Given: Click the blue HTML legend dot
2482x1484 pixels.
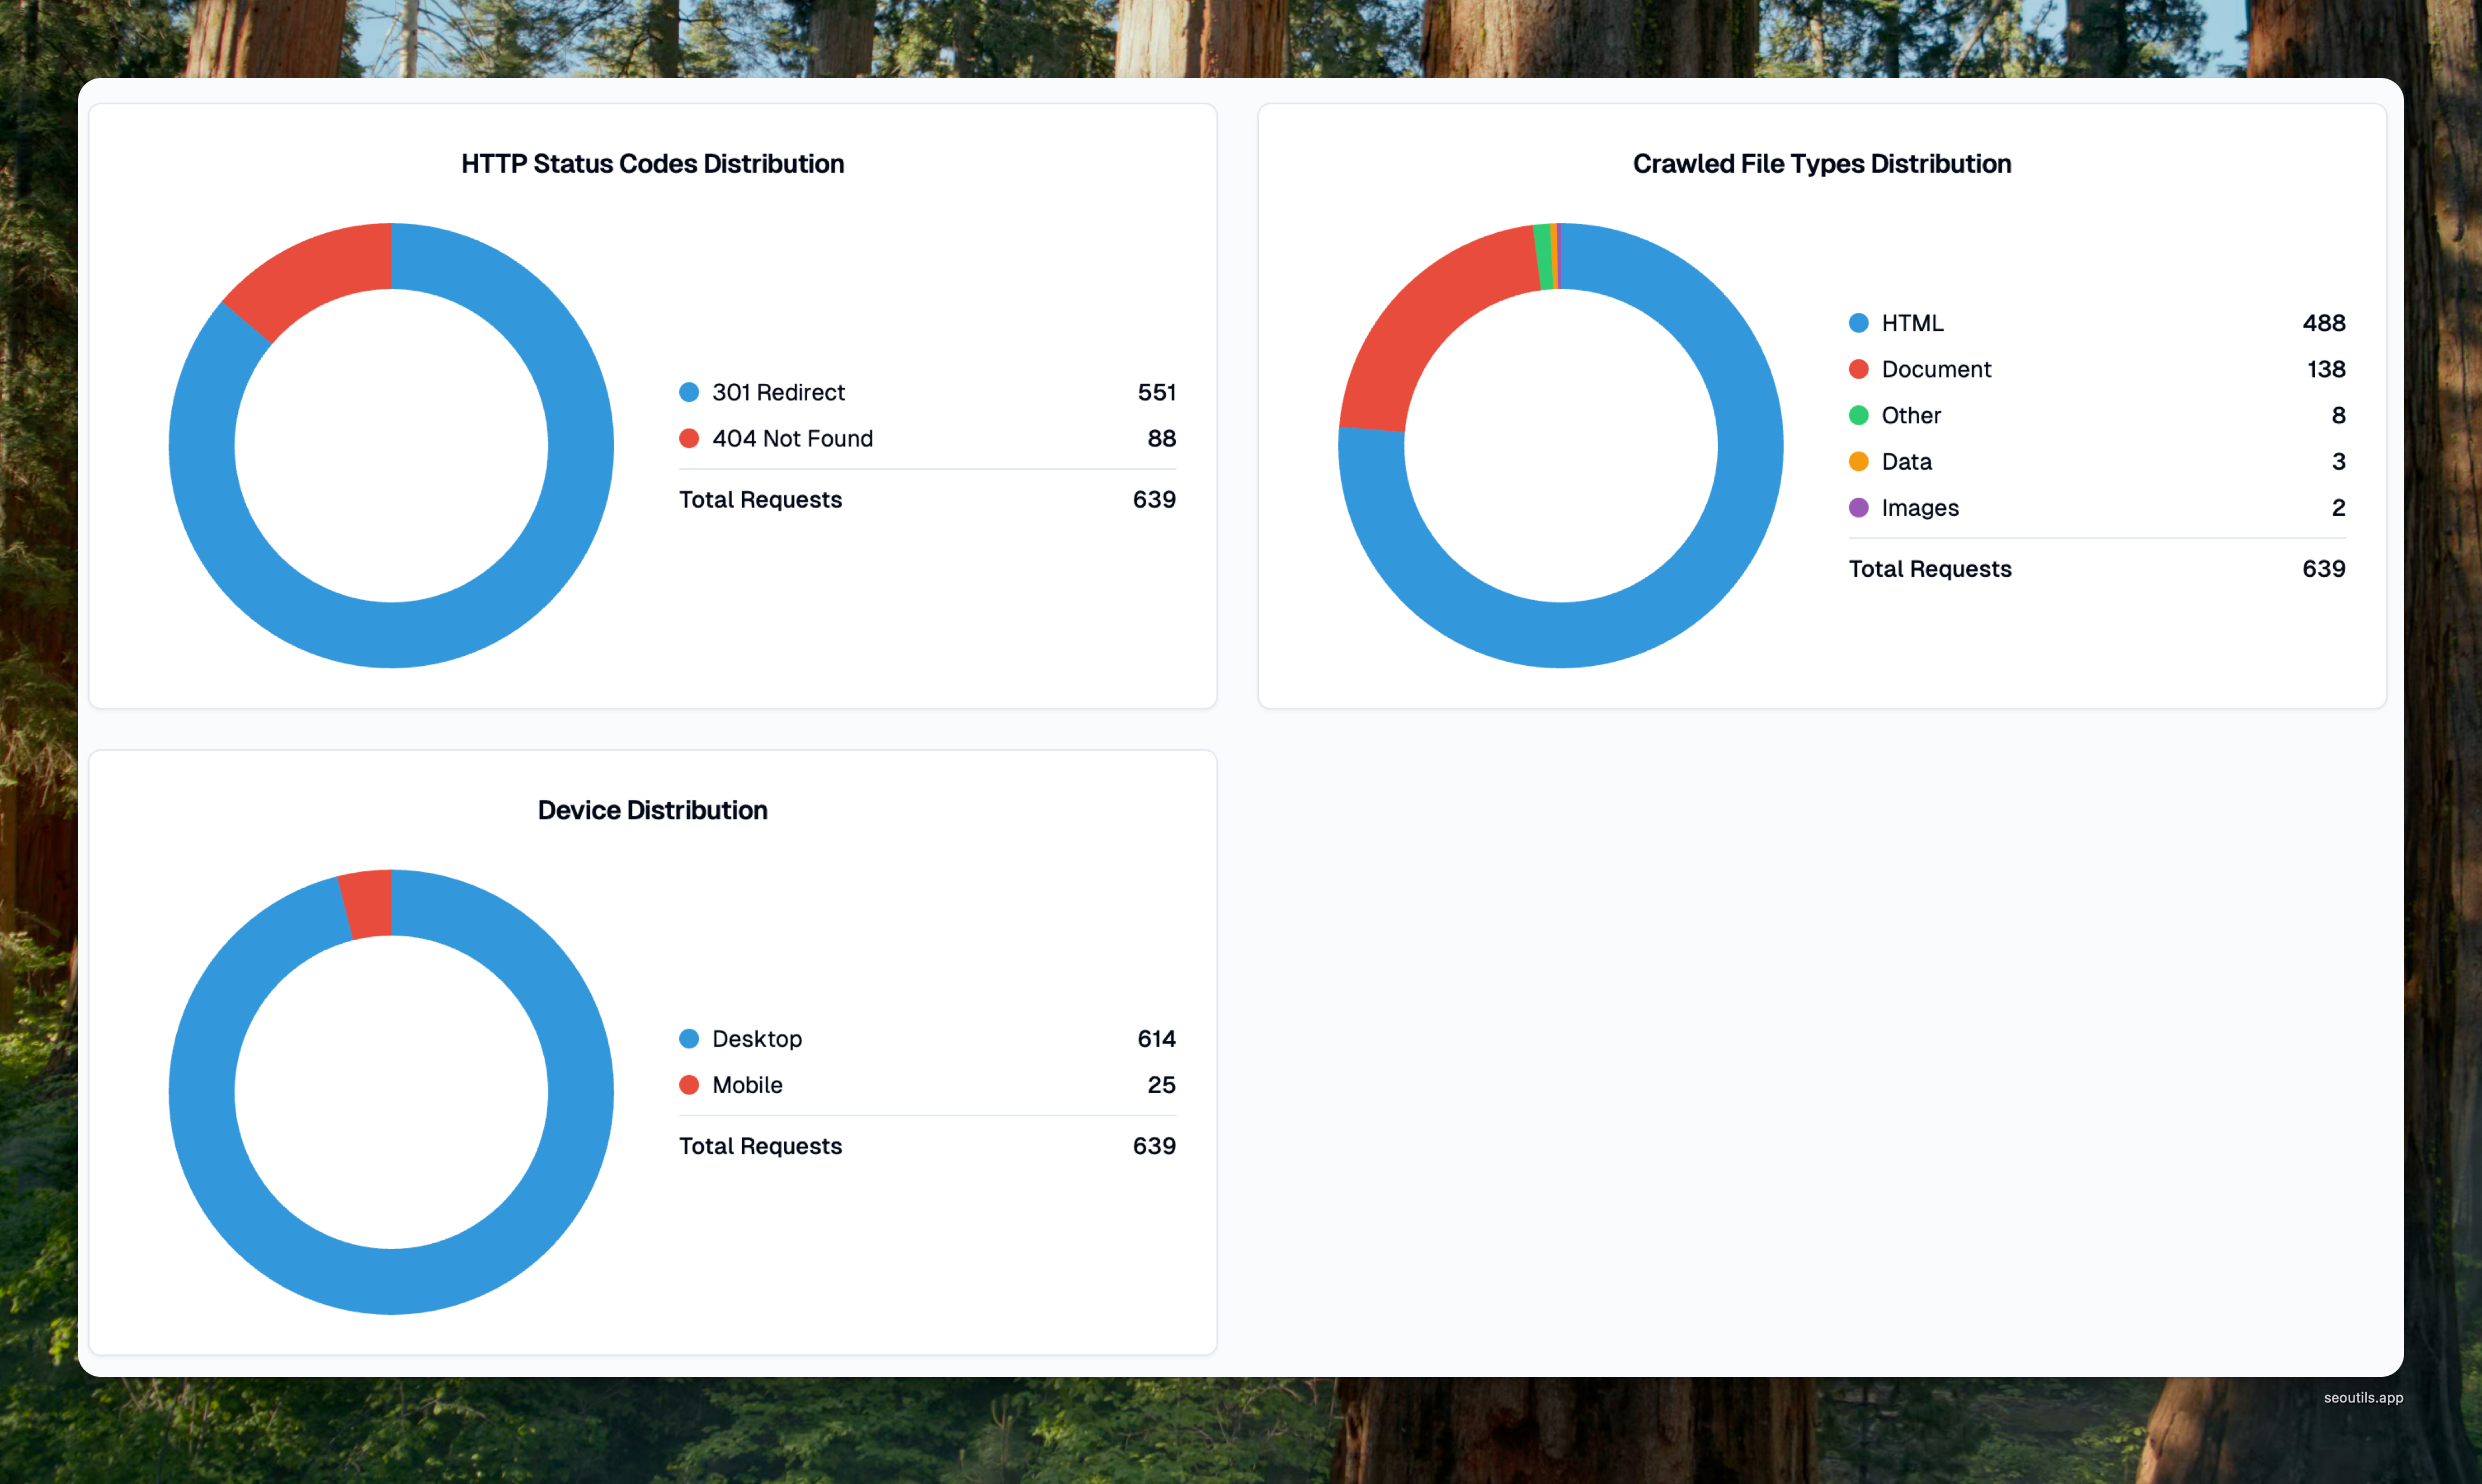Looking at the screenshot, I should click(x=1858, y=323).
